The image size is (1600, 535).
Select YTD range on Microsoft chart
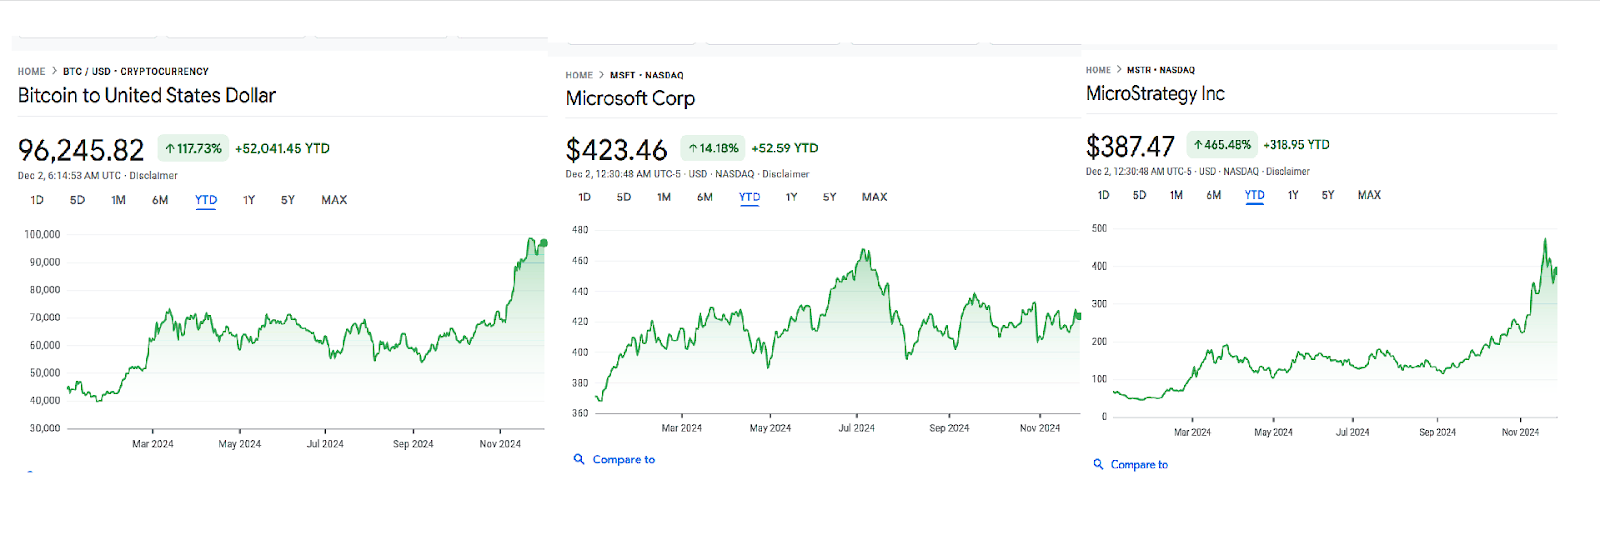coord(749,197)
